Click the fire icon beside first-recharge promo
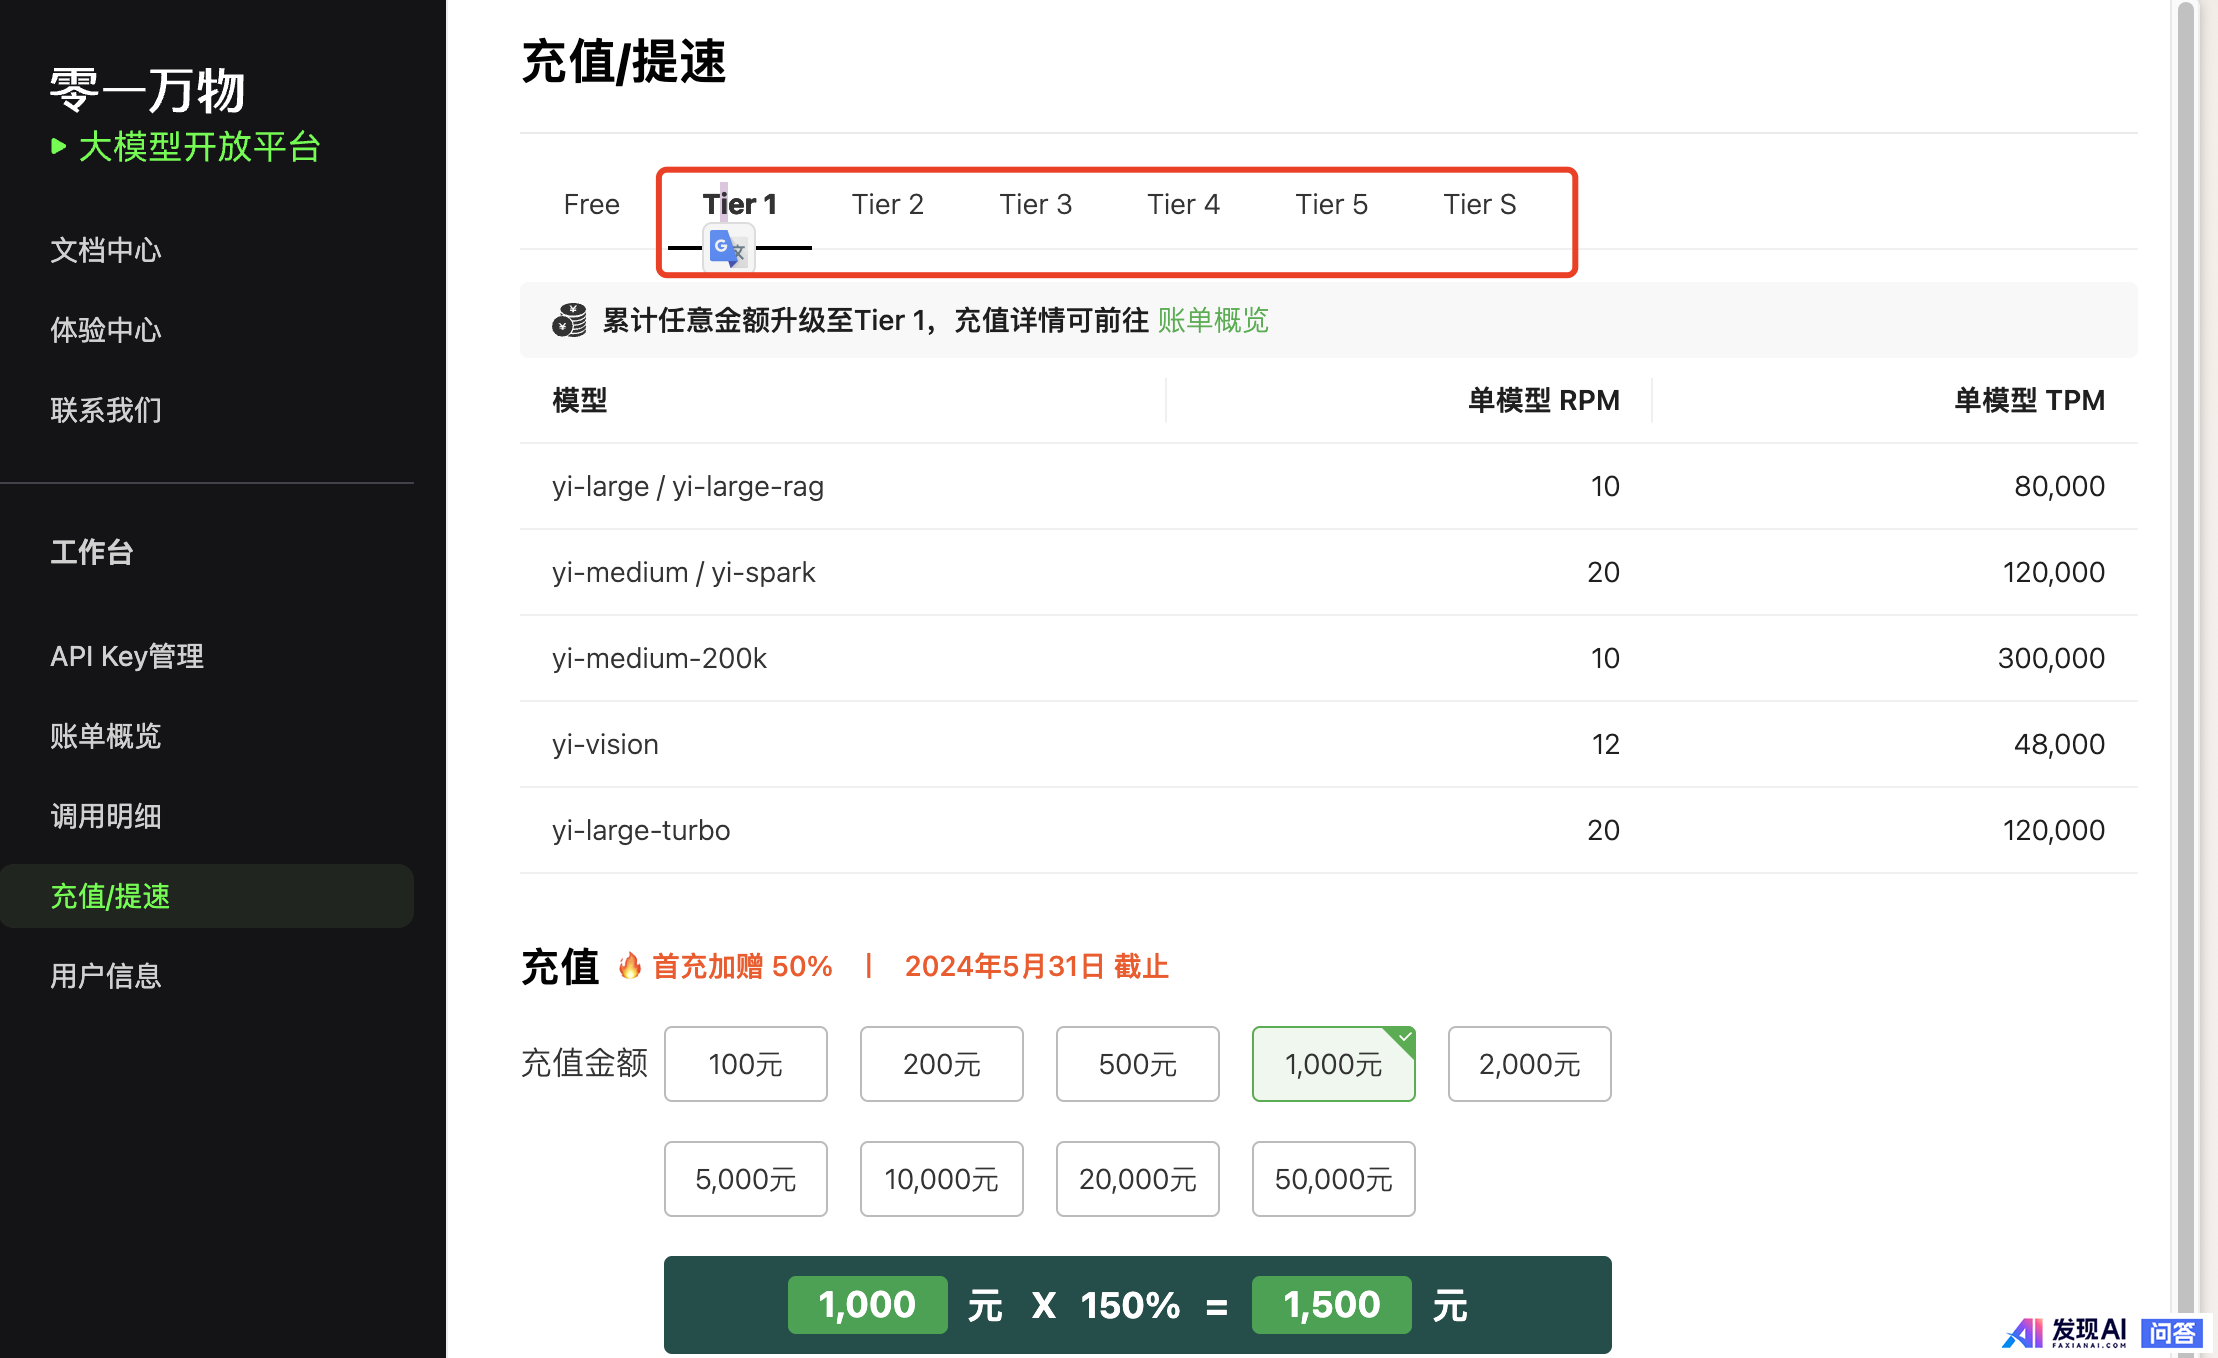Image resolution: width=2218 pixels, height=1358 pixels. (x=630, y=966)
